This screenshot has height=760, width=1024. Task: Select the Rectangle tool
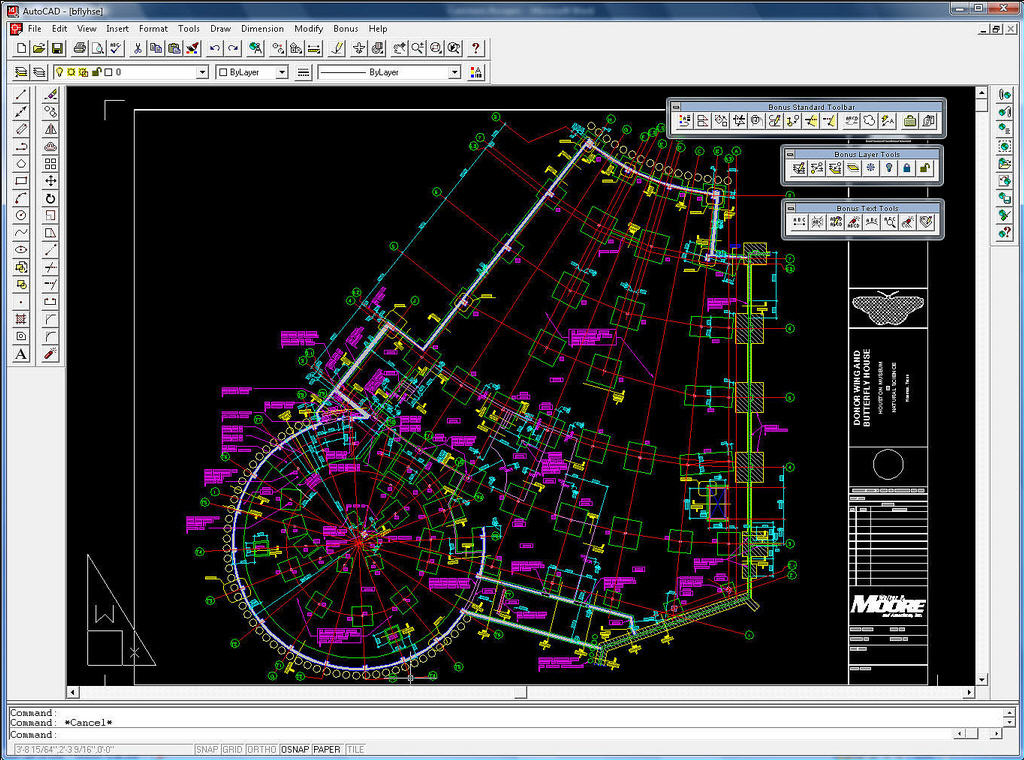pos(21,181)
